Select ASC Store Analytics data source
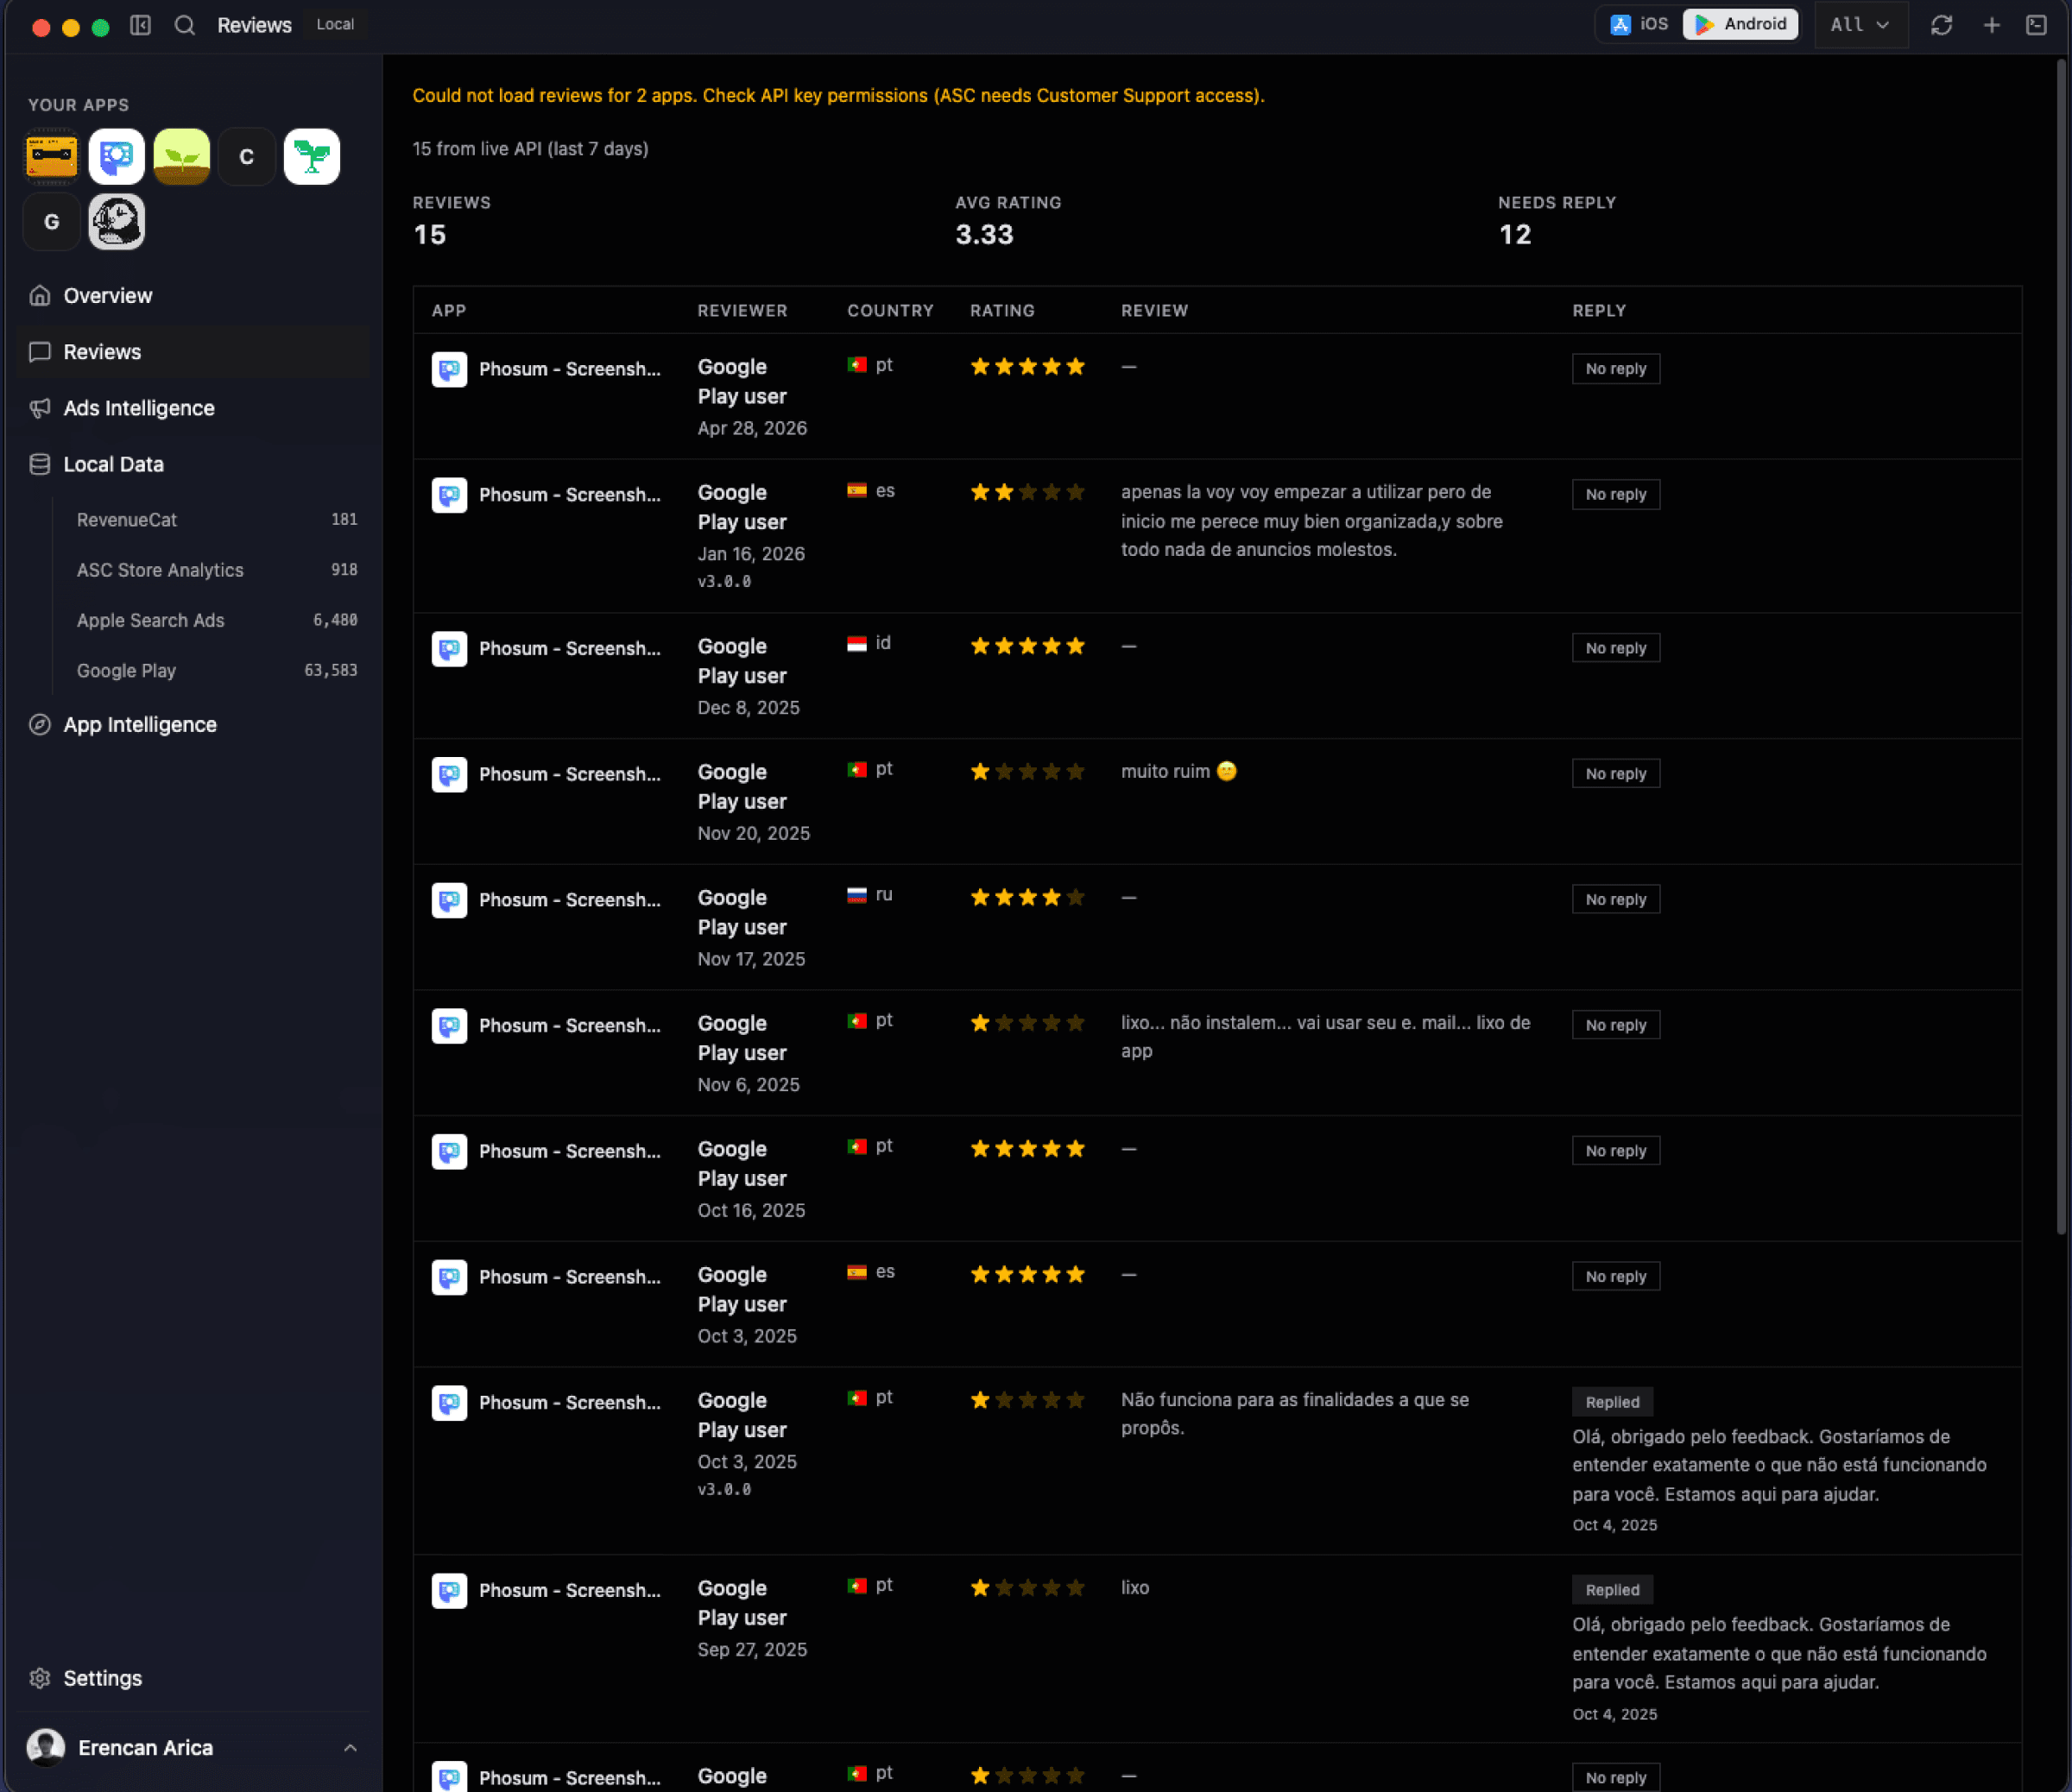The width and height of the screenshot is (2072, 1792). pos(216,570)
